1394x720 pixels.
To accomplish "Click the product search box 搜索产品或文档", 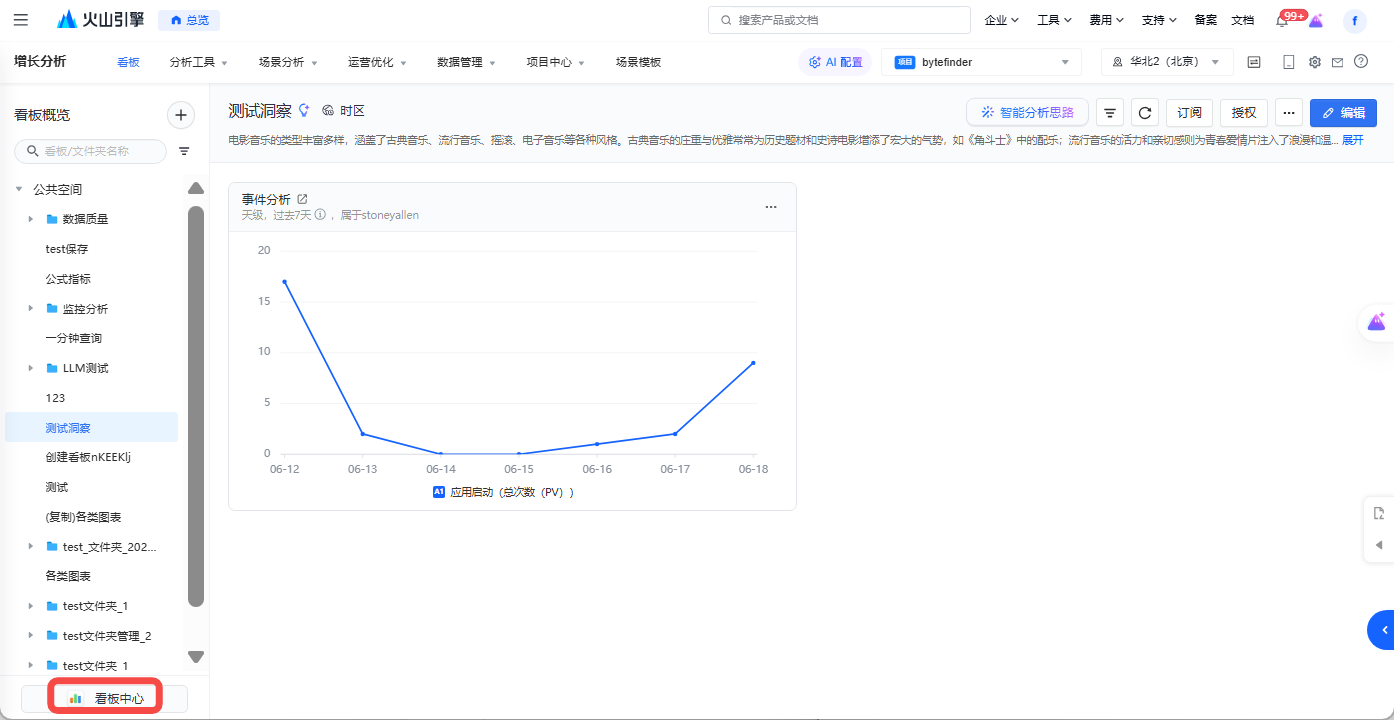I will [839, 20].
